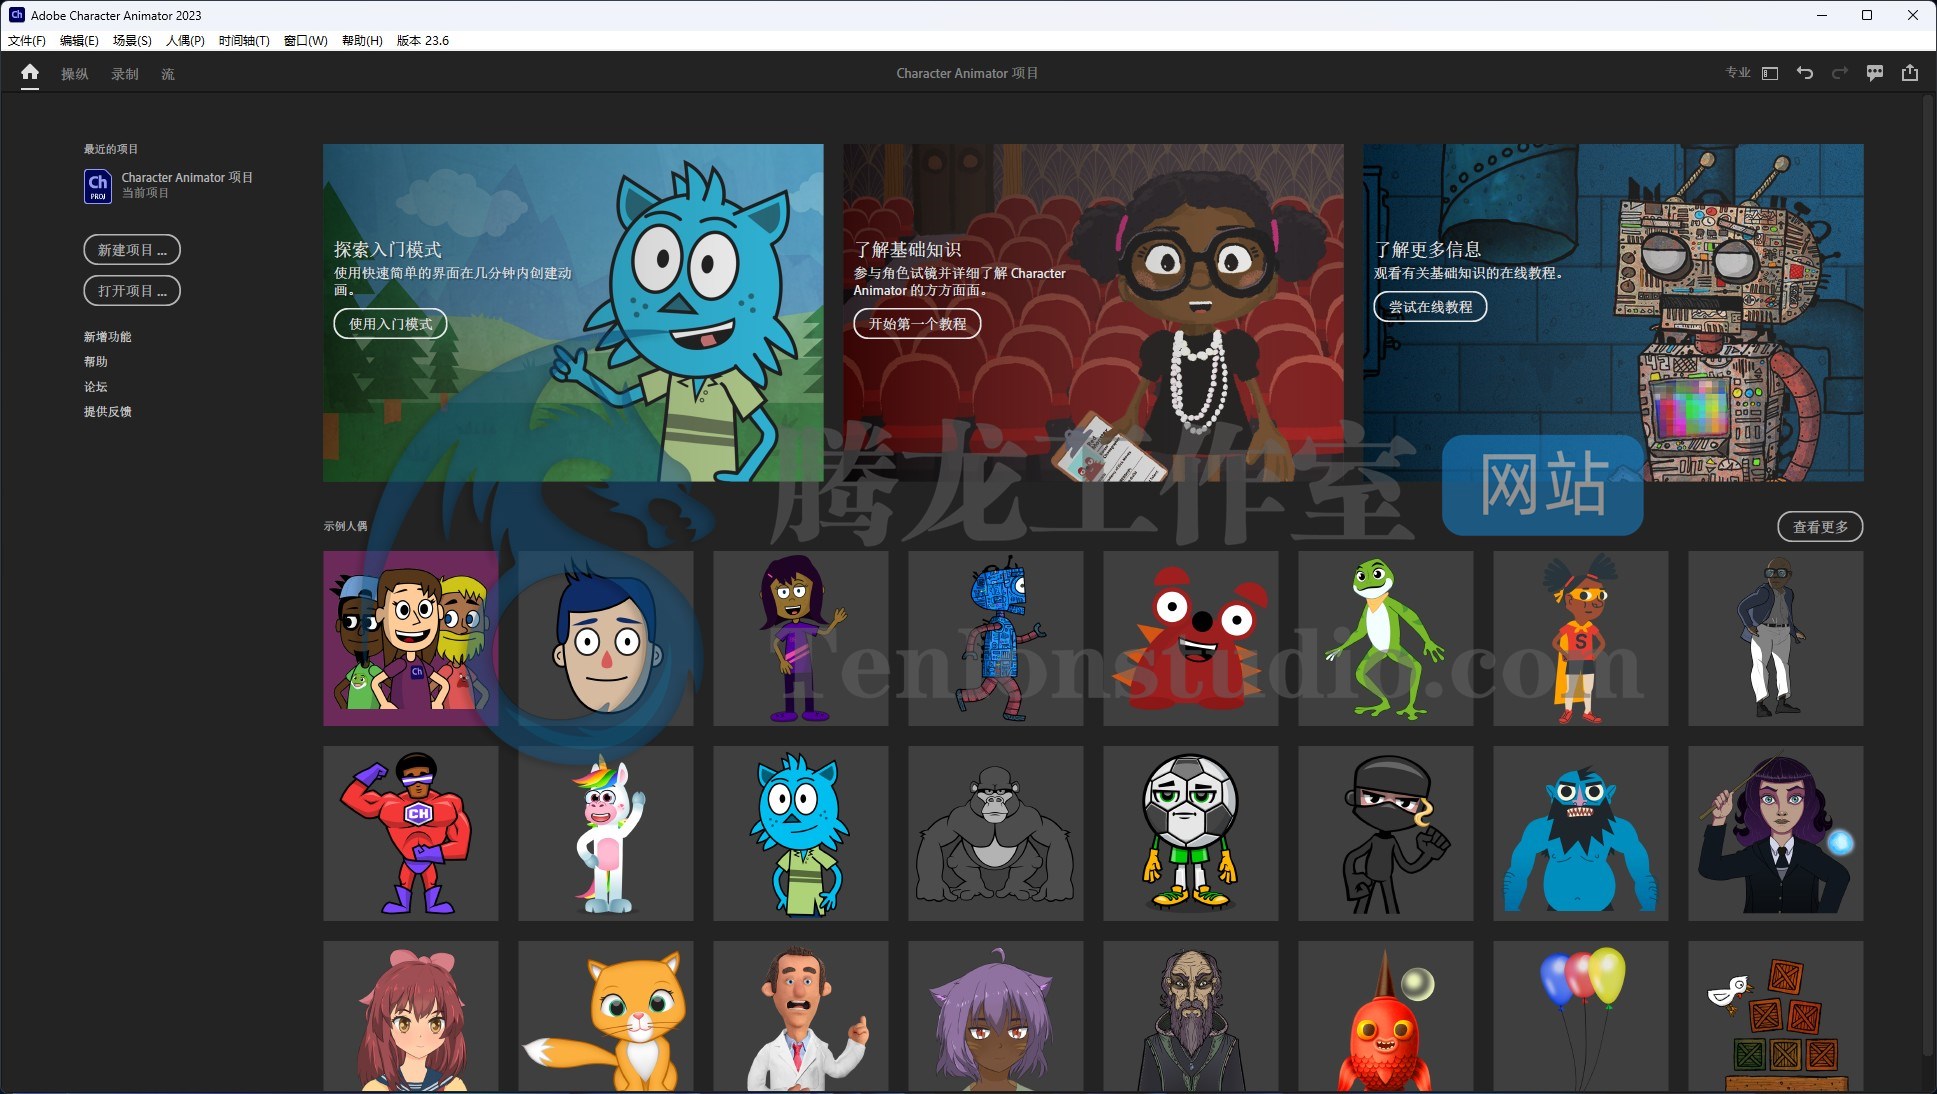Select the black ninja puppet
The image size is (1937, 1094).
point(1386,833)
